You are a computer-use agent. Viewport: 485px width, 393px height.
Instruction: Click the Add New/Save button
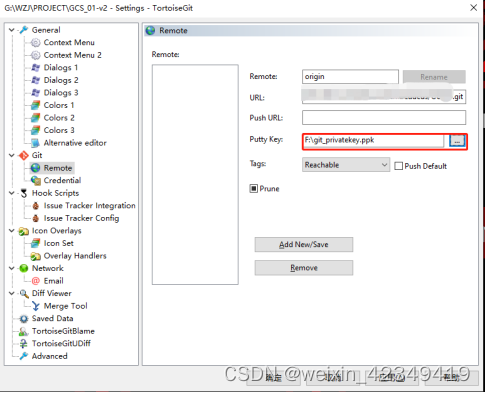coord(304,245)
